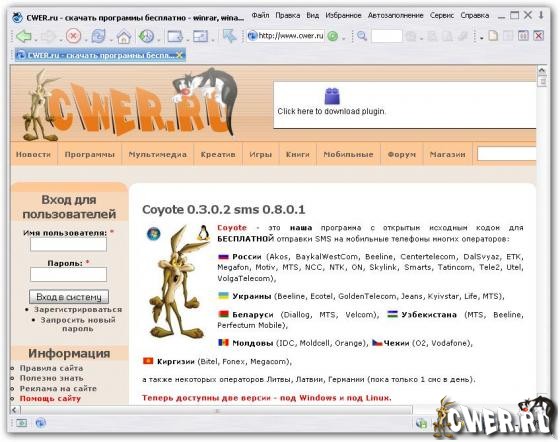Click the Пароль input field

pyautogui.click(x=68, y=275)
